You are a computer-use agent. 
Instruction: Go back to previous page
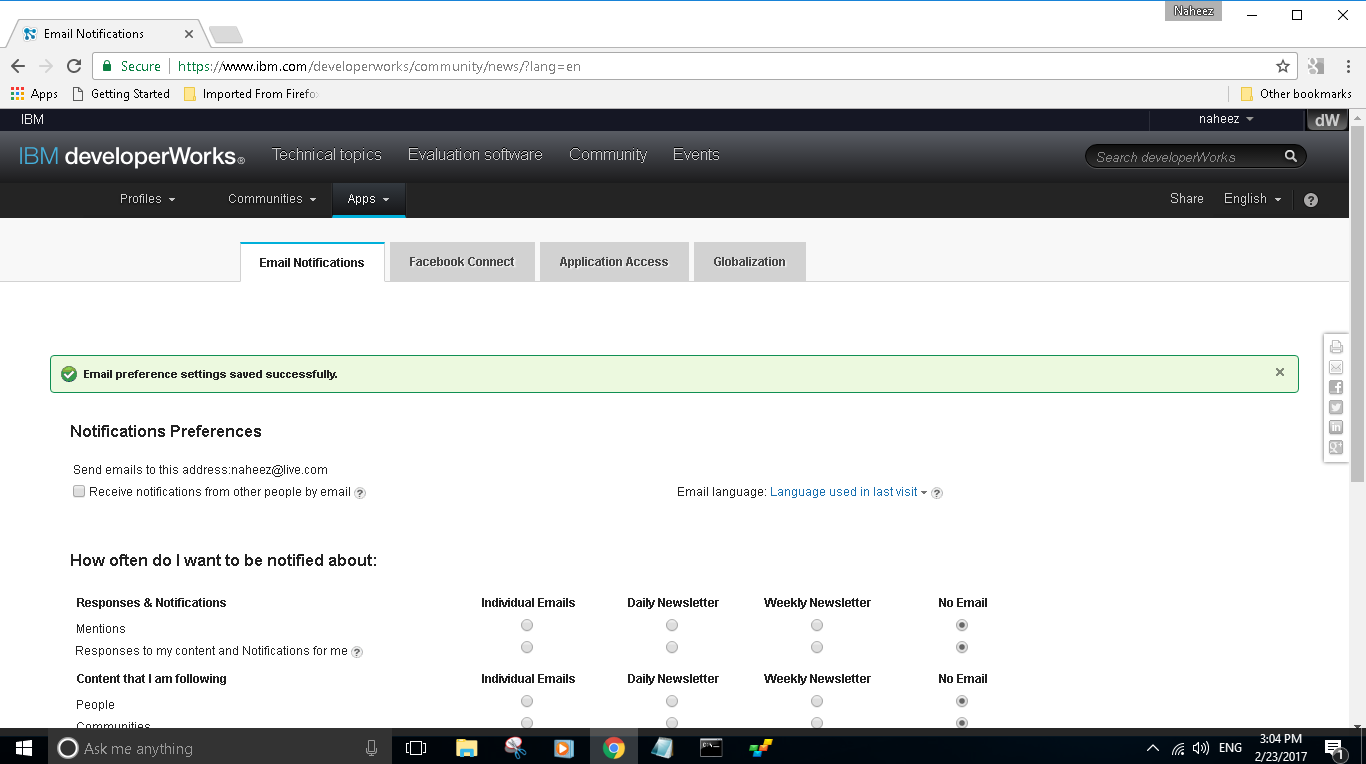(x=18, y=66)
